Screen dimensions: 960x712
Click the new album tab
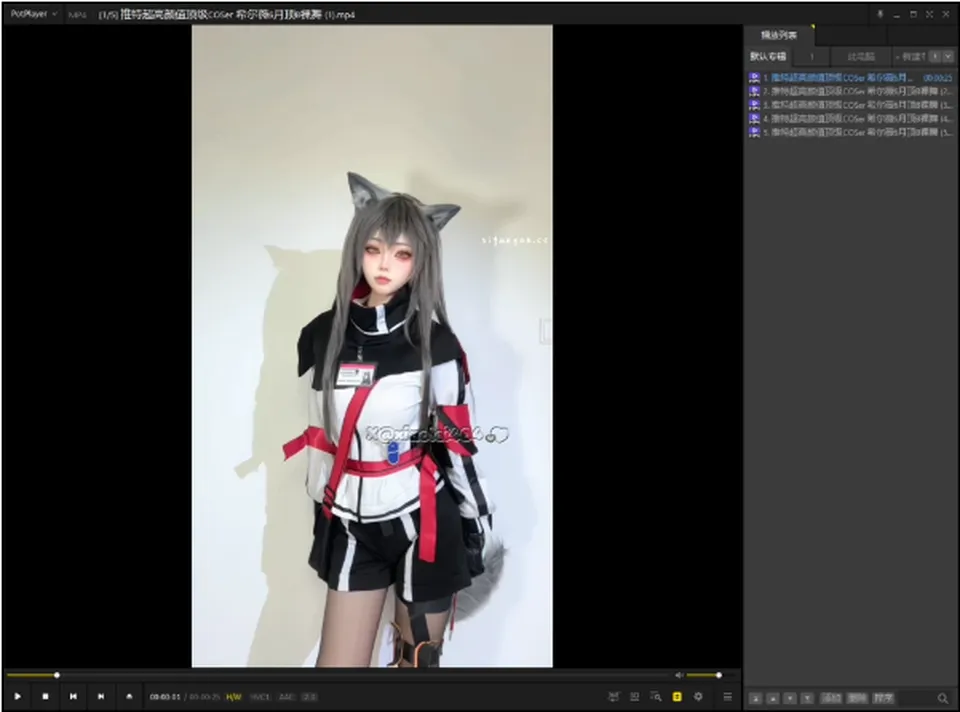910,56
